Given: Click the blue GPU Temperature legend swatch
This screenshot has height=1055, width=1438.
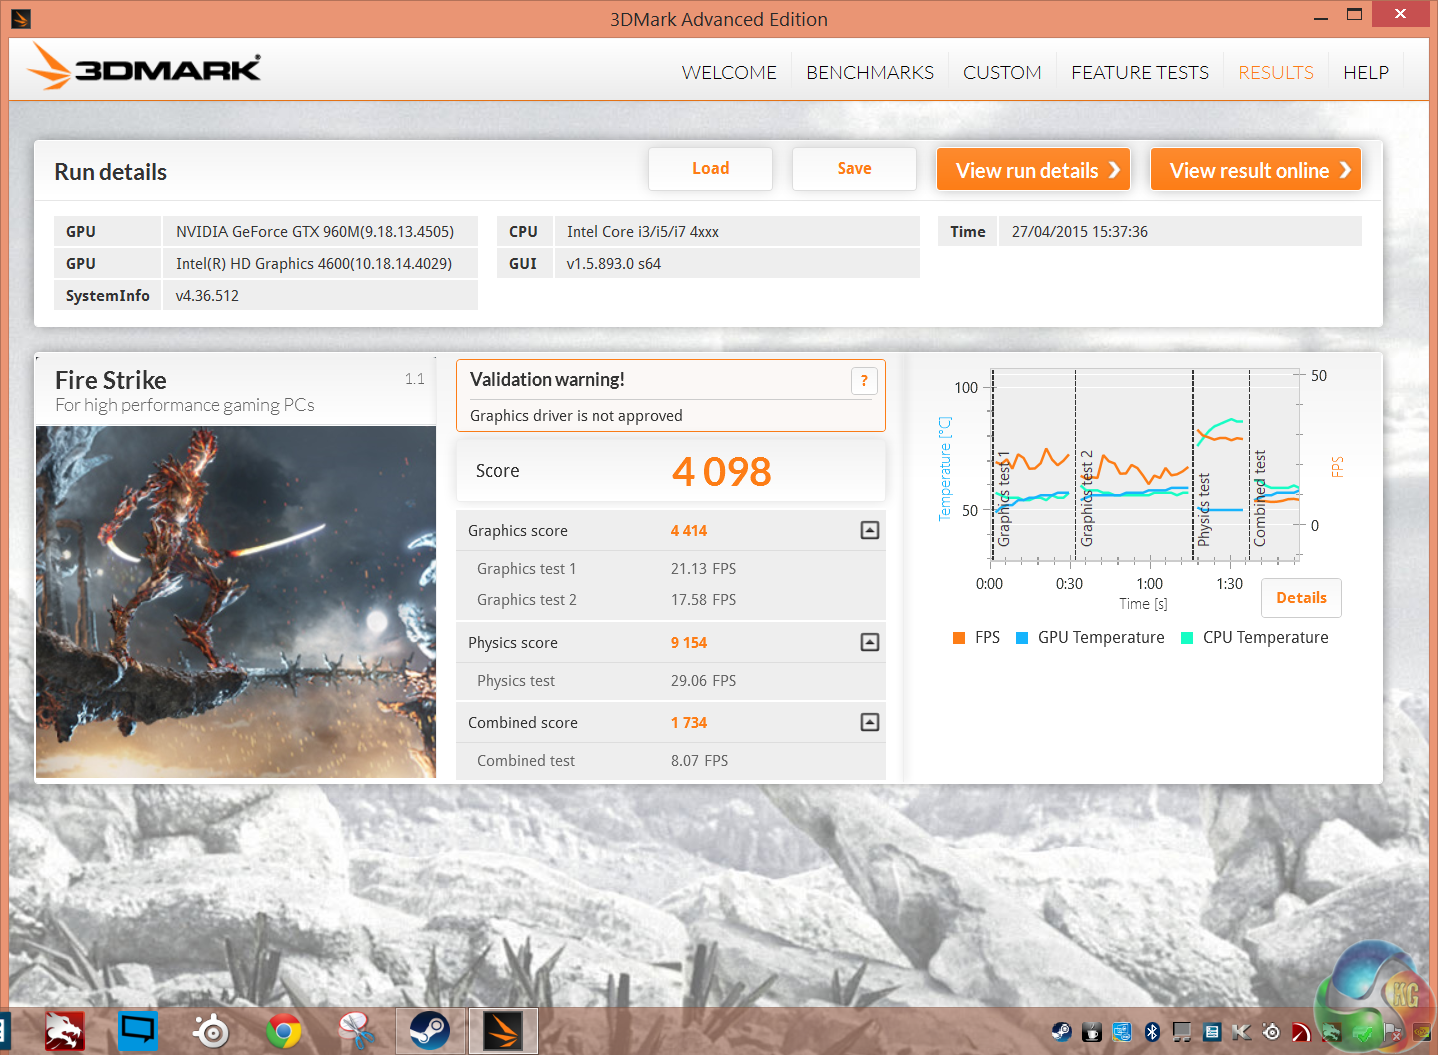Looking at the screenshot, I should pos(1022,638).
